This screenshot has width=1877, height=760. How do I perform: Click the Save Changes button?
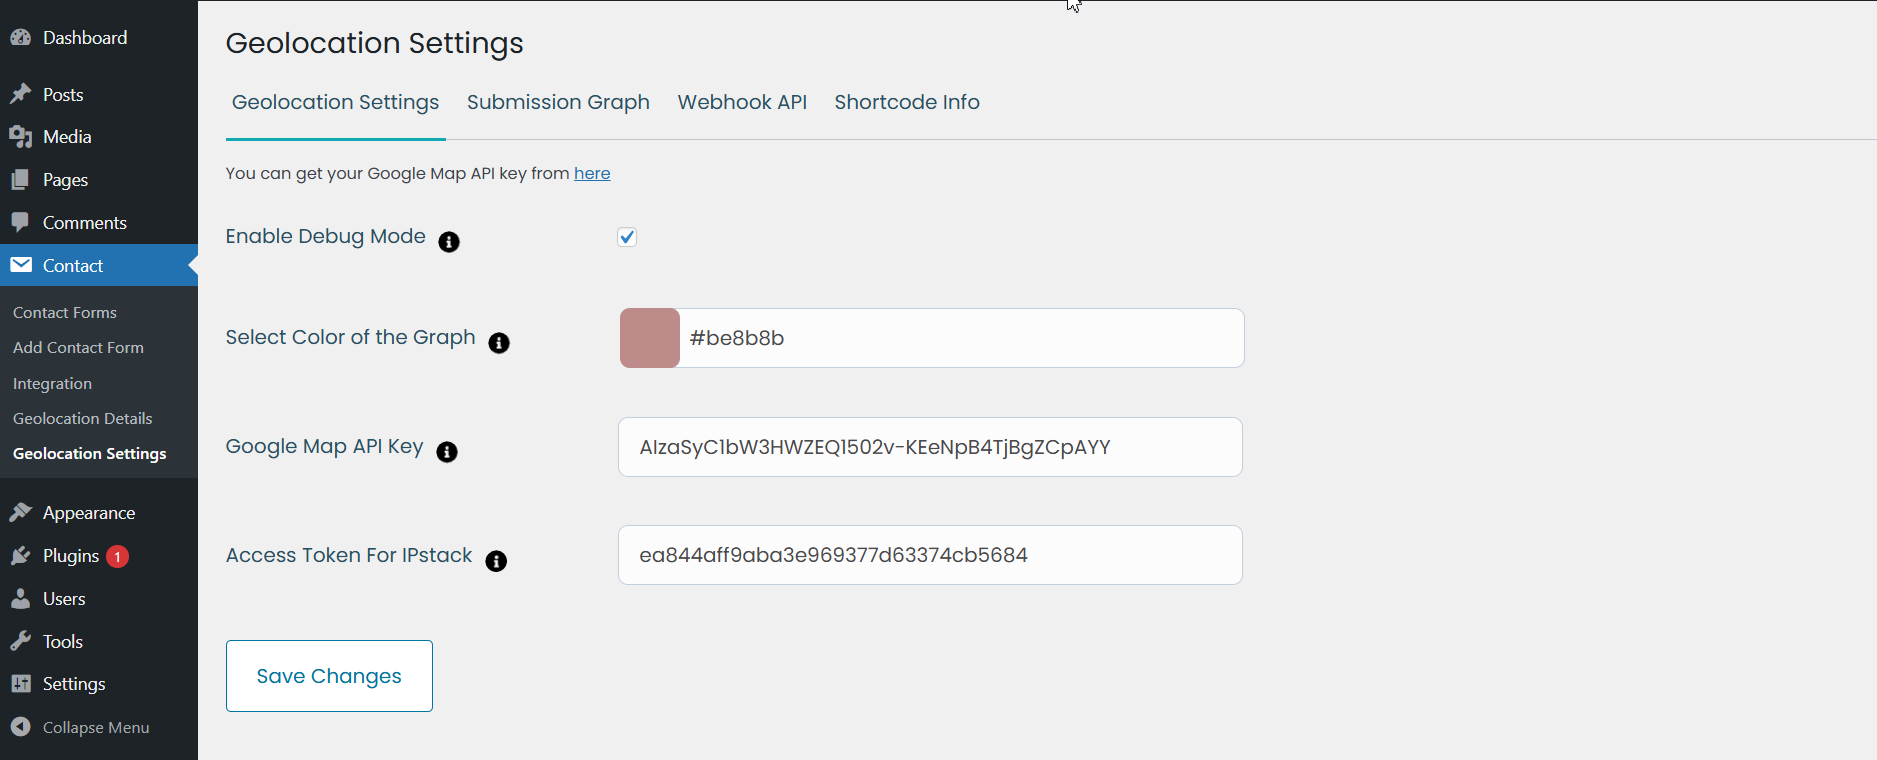coord(329,676)
